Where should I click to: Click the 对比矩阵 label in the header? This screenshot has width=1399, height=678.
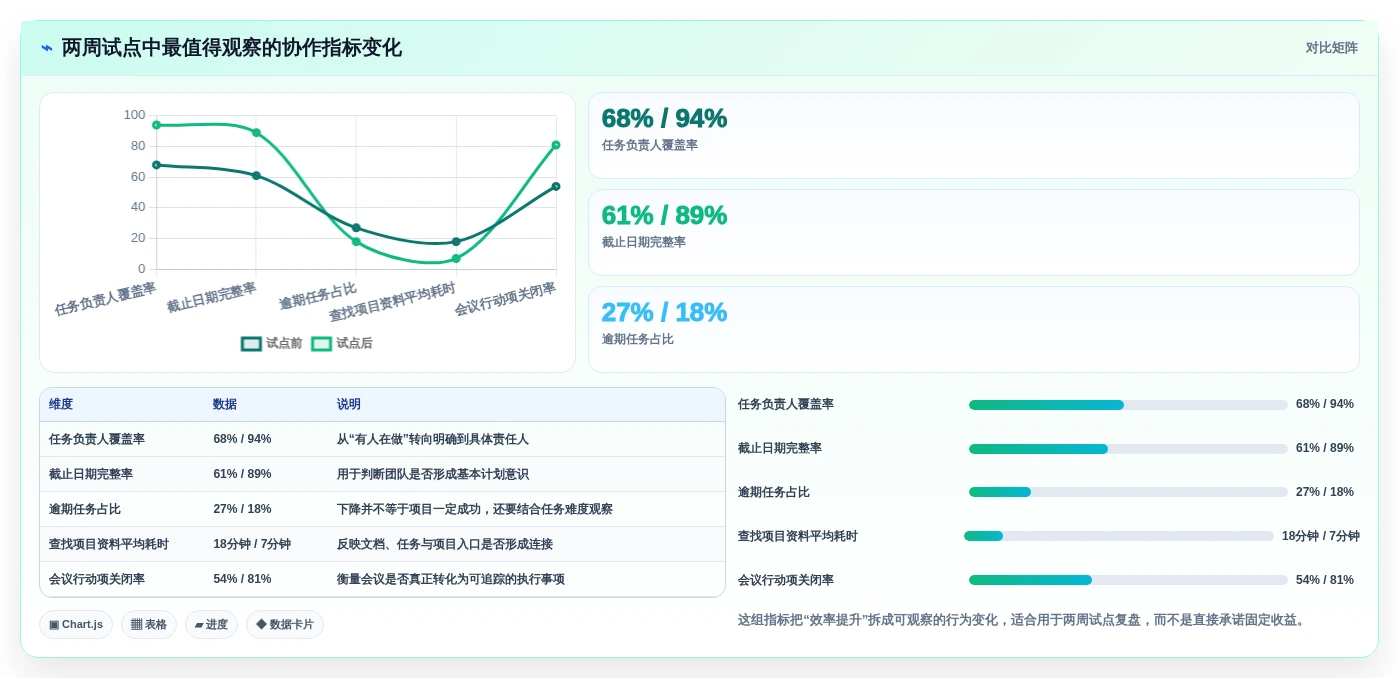tap(1331, 48)
